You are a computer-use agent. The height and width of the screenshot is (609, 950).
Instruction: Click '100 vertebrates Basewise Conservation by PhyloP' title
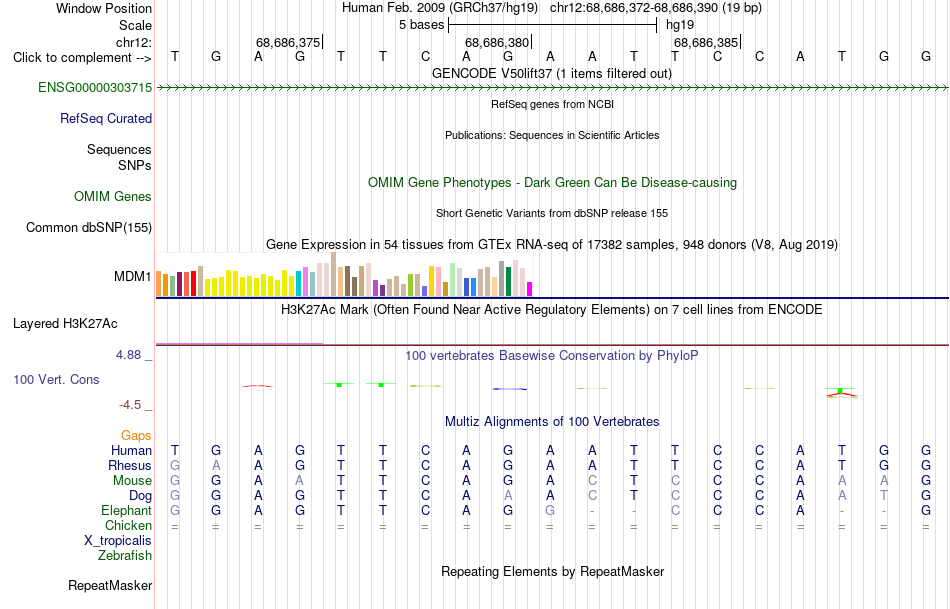coord(552,356)
